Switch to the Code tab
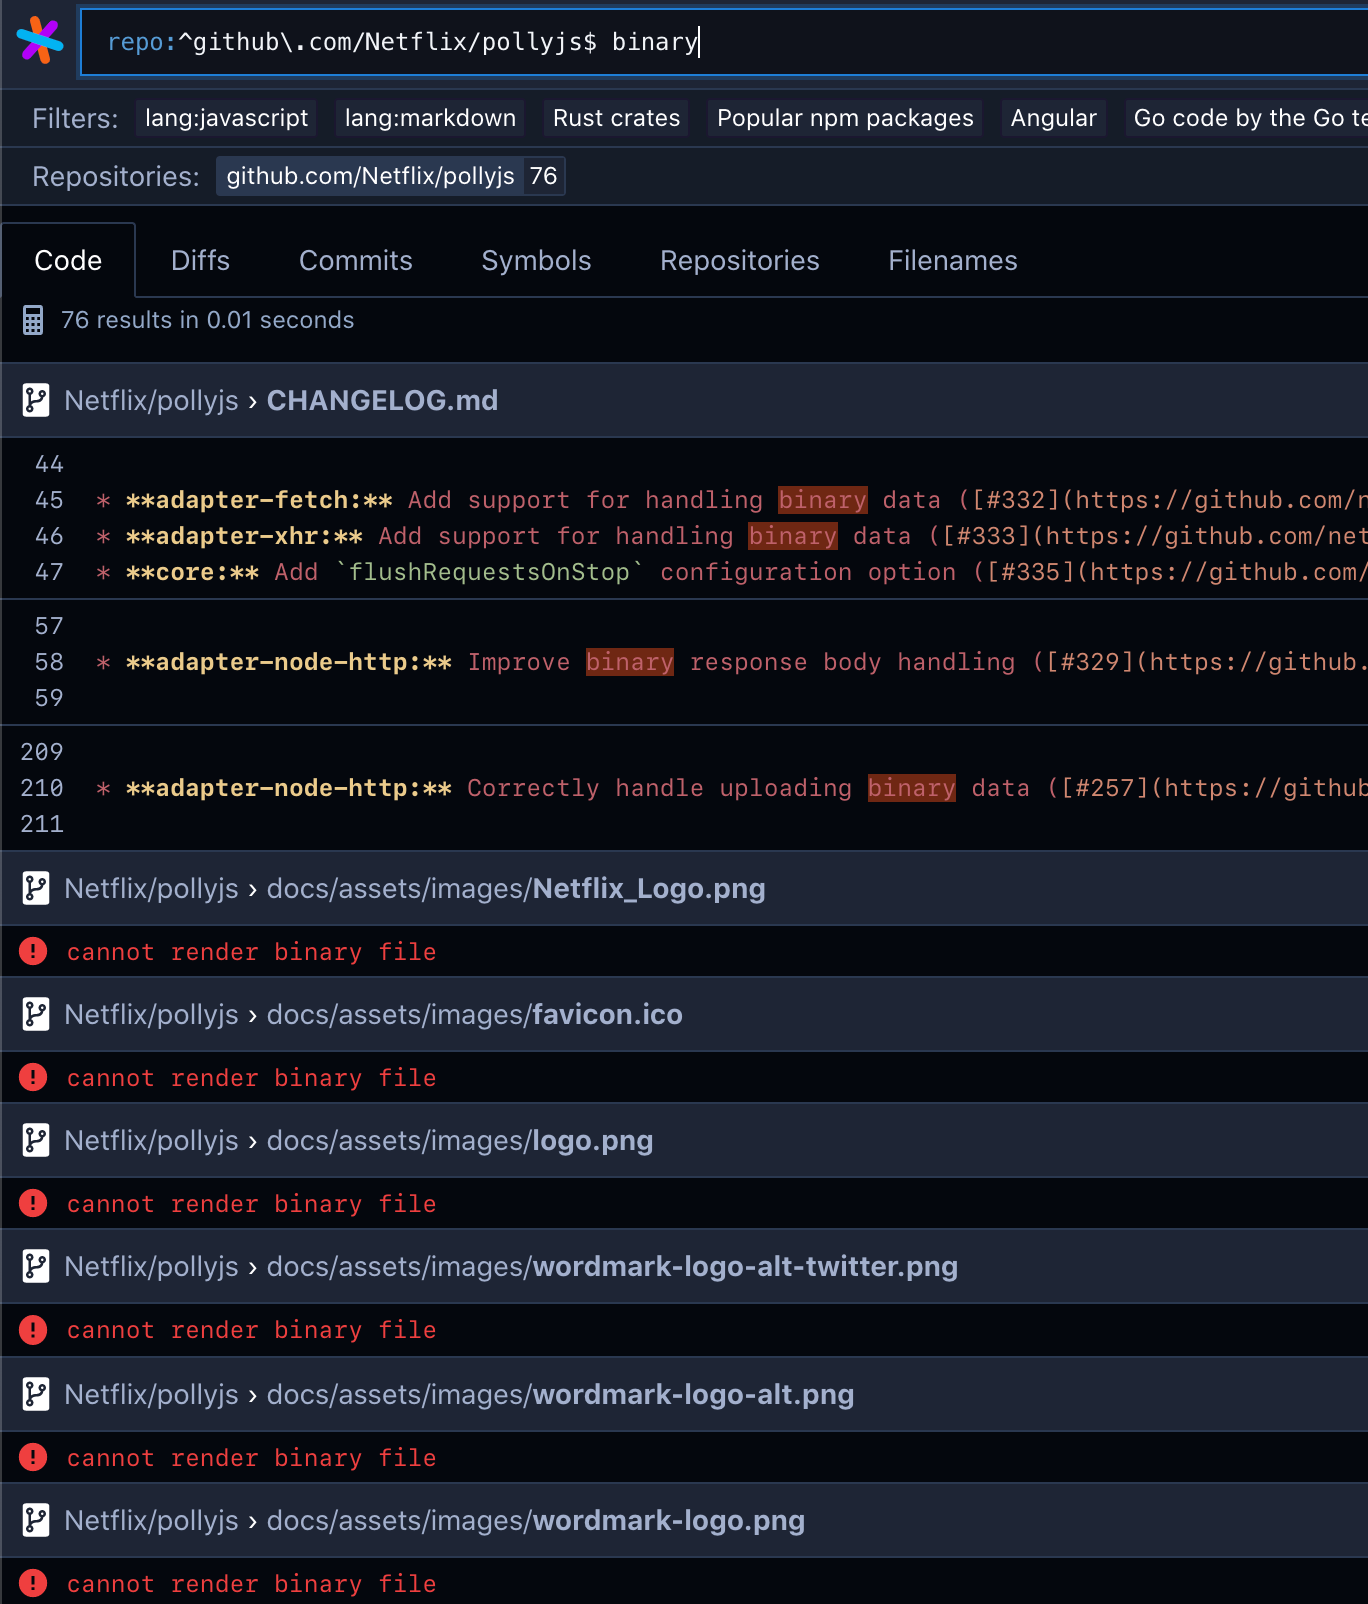1368x1604 pixels. click(68, 261)
